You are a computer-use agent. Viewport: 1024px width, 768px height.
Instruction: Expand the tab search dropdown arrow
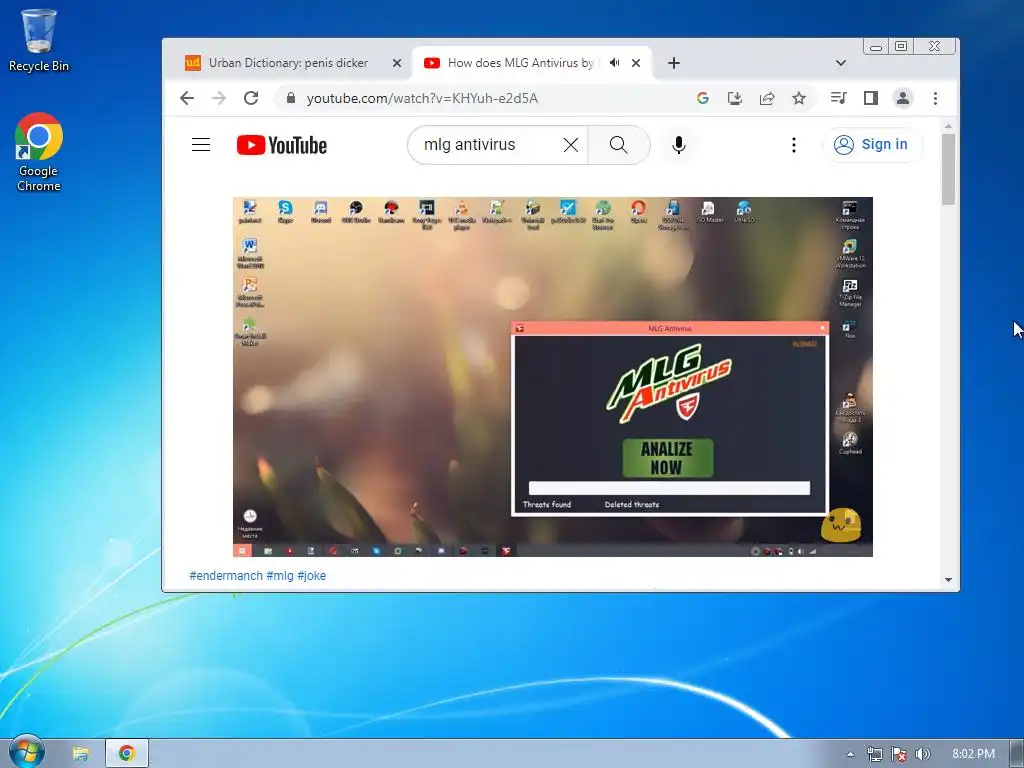(x=840, y=63)
